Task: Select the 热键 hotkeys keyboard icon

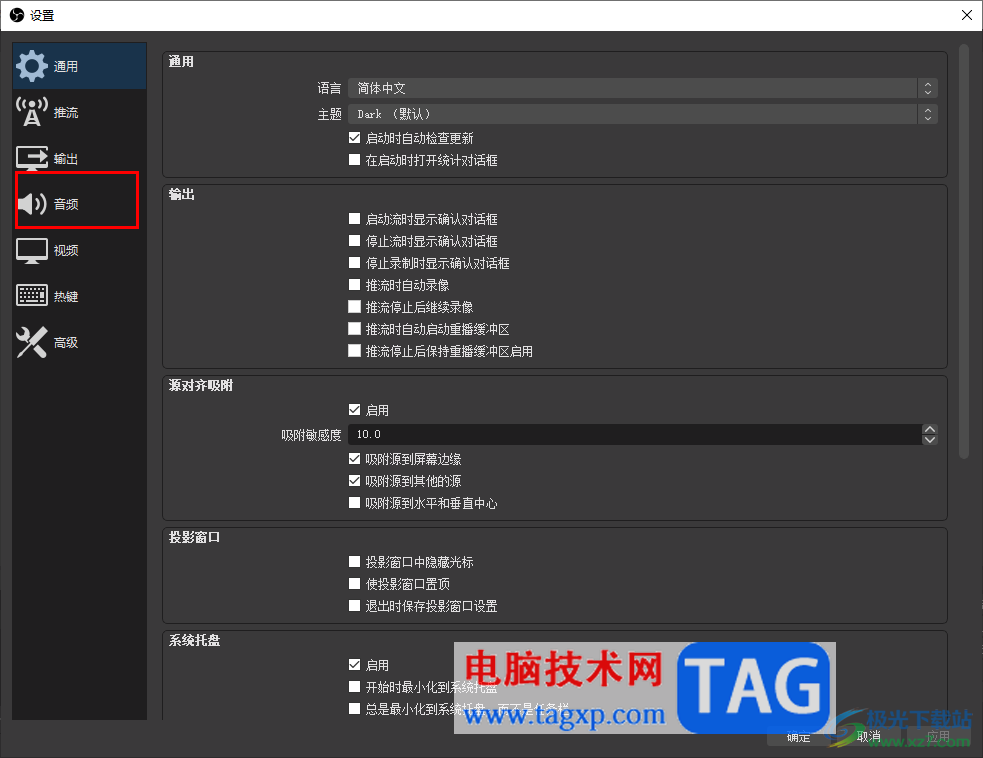Action: coord(31,295)
